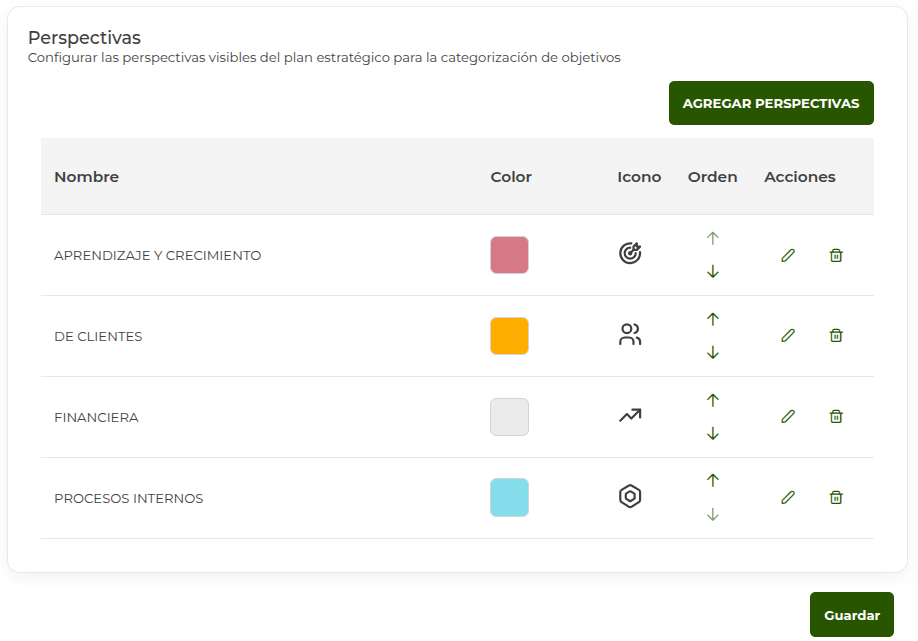The width and height of the screenshot is (918, 641).
Task: Move DE CLIENTES down in order
Action: pos(713,353)
